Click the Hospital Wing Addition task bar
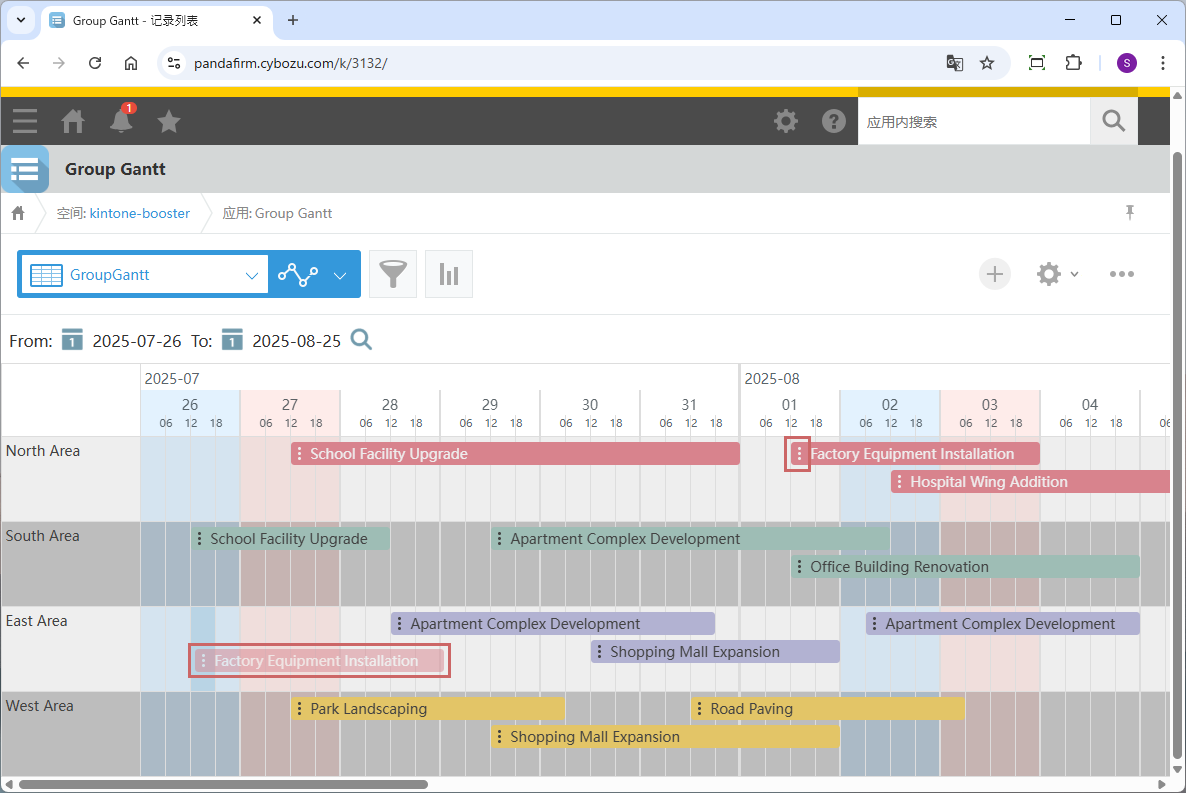 tap(1030, 482)
